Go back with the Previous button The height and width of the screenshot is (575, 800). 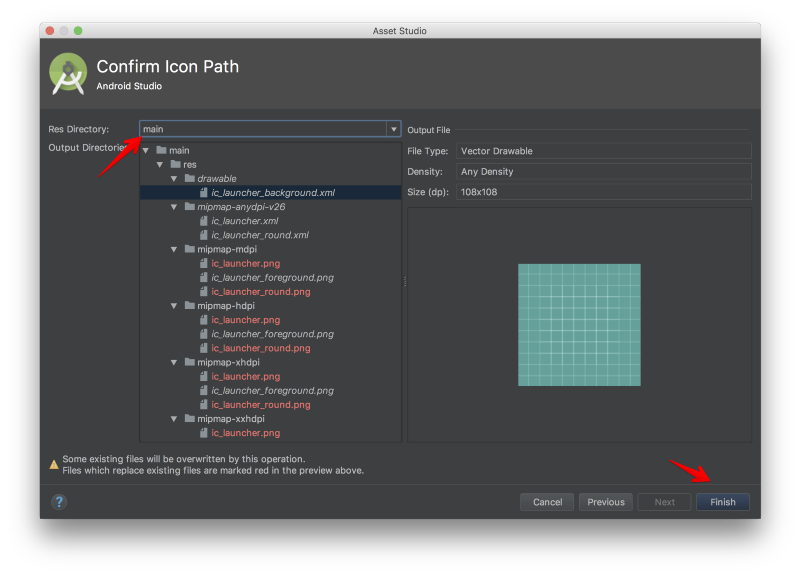[605, 502]
